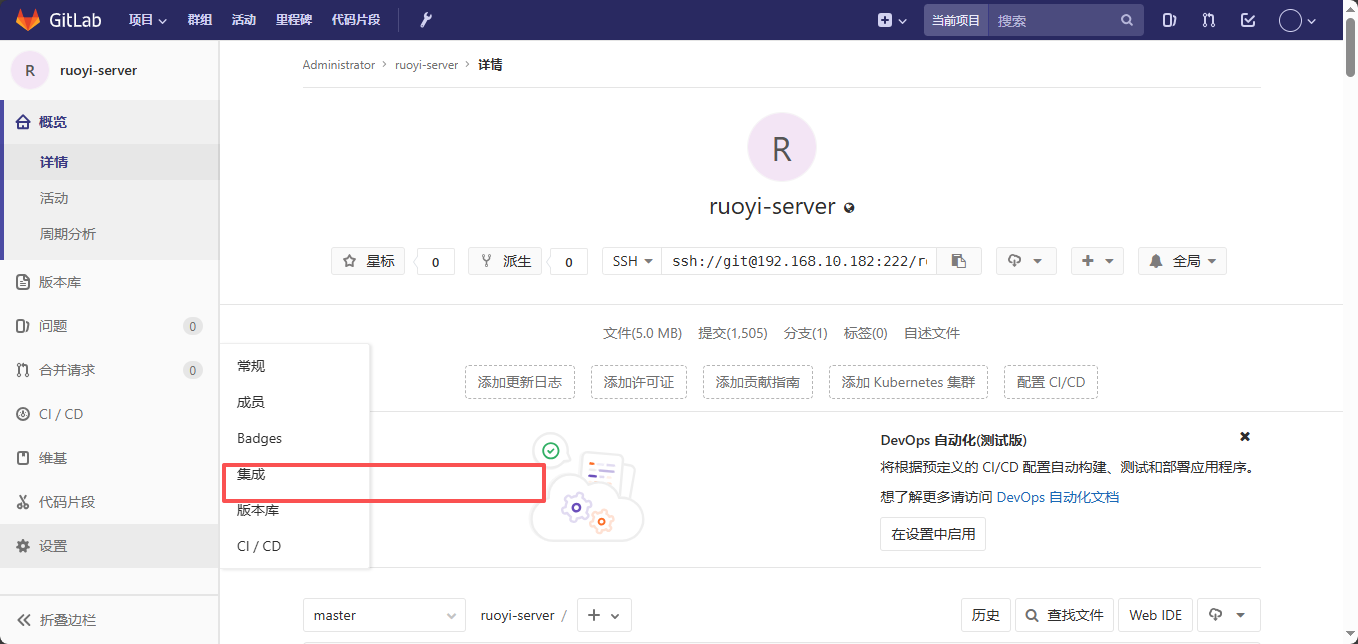
Task: Click the SSH clone URL field
Action: [799, 261]
